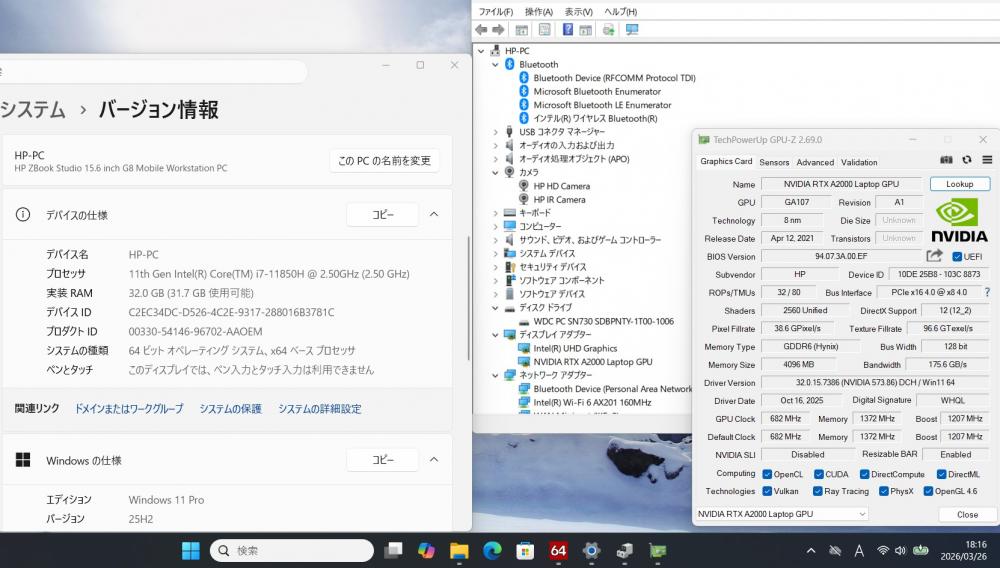Screen dimensions: 1000x568
Task: Switch to the Advanced tab in GPU-Z
Action: click(x=815, y=163)
